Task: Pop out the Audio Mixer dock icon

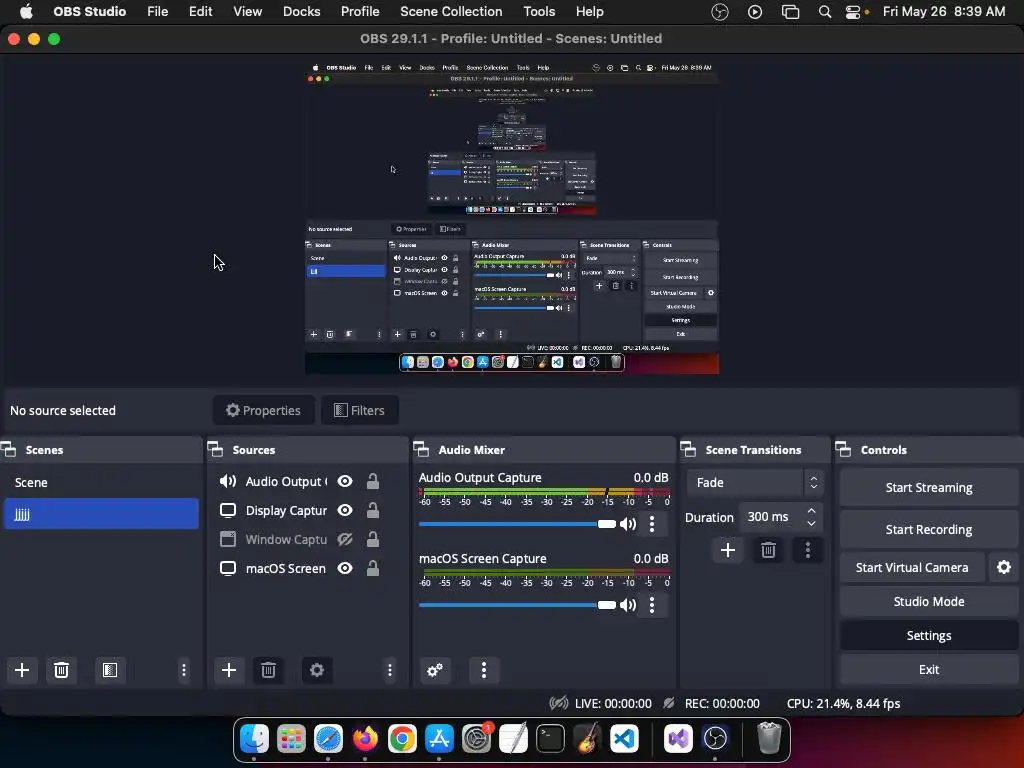Action: pos(421,449)
